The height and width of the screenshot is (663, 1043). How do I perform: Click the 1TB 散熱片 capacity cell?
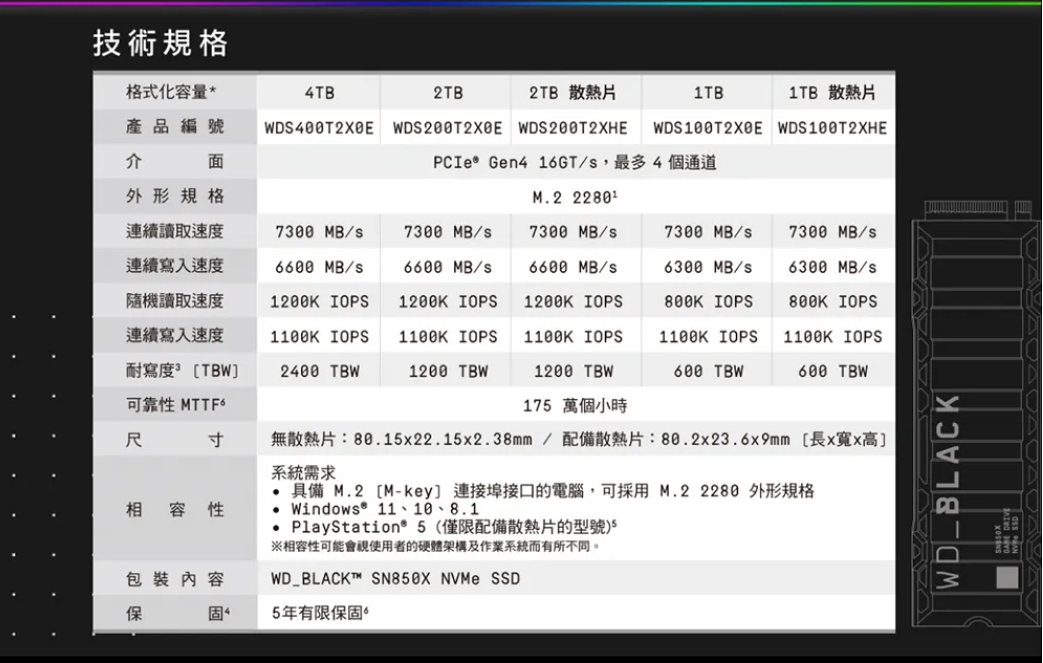pos(832,92)
